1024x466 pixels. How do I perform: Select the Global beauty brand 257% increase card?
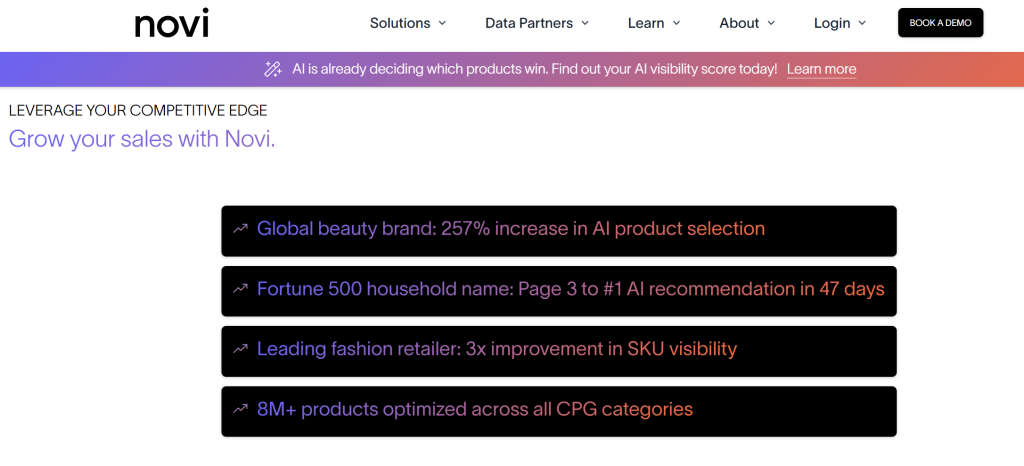point(558,230)
